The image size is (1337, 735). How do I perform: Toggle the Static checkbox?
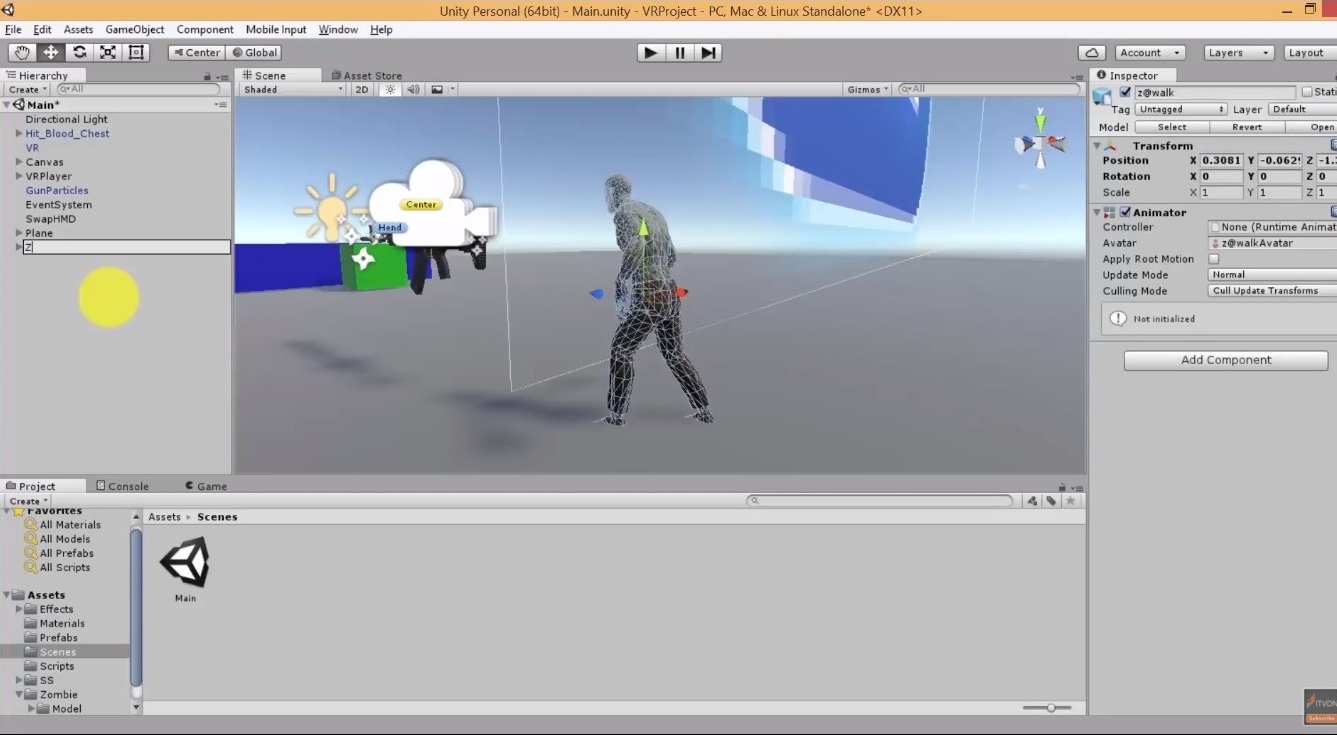coord(1307,92)
